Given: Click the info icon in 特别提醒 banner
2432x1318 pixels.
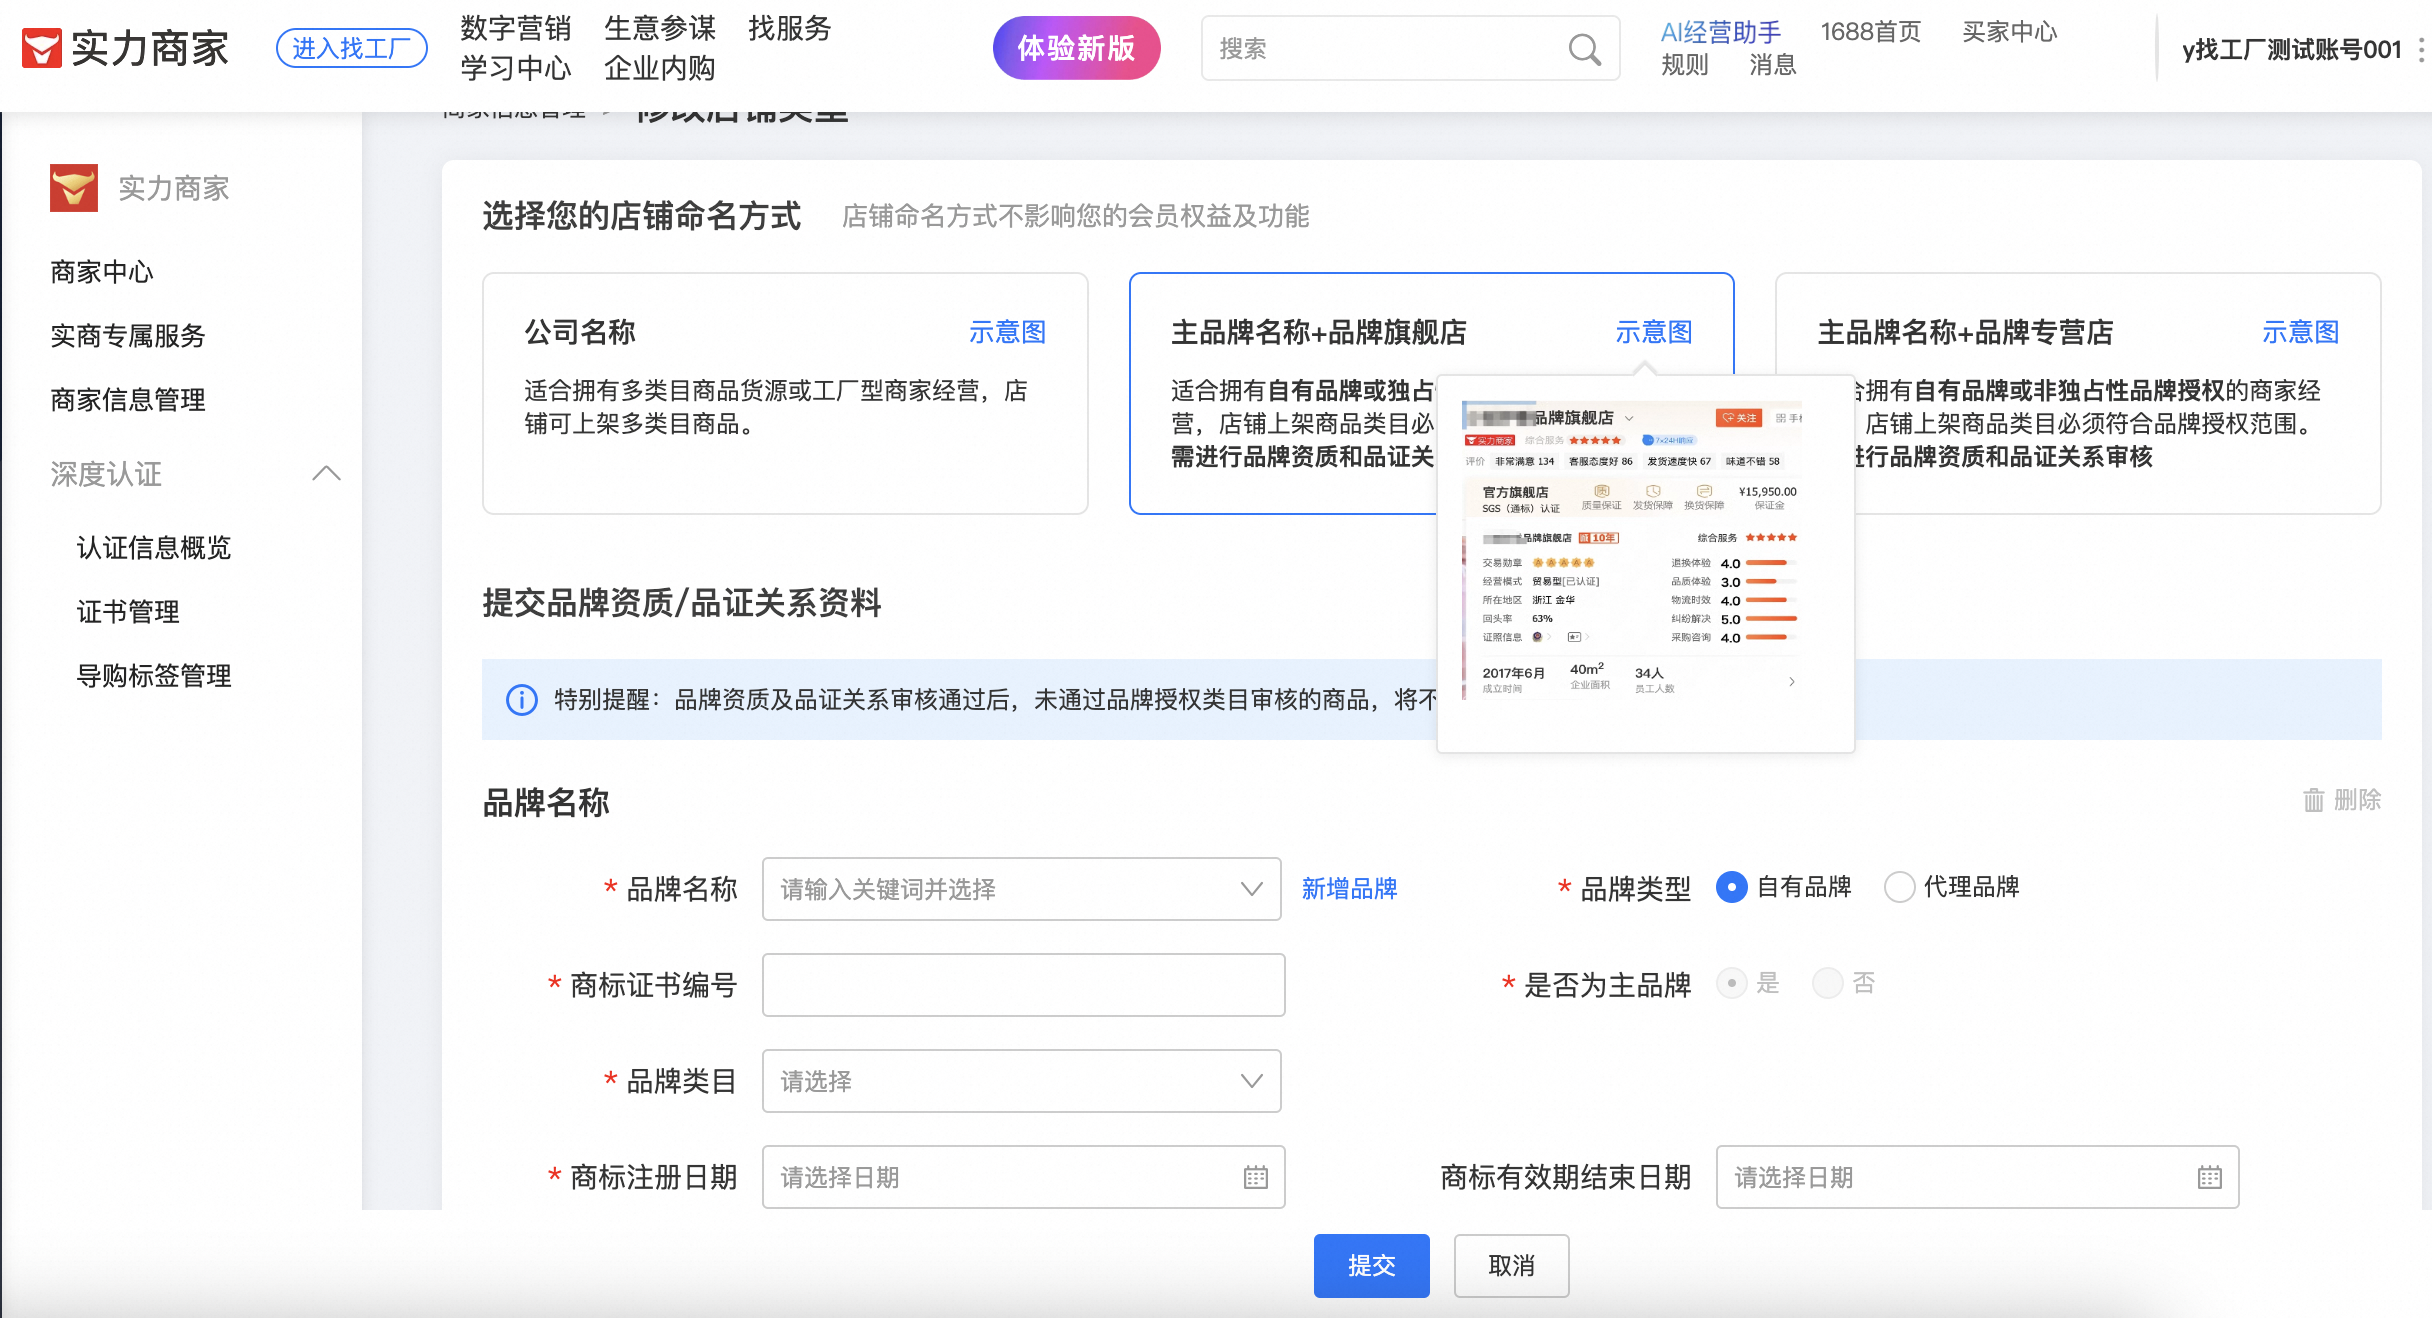Looking at the screenshot, I should (521, 700).
